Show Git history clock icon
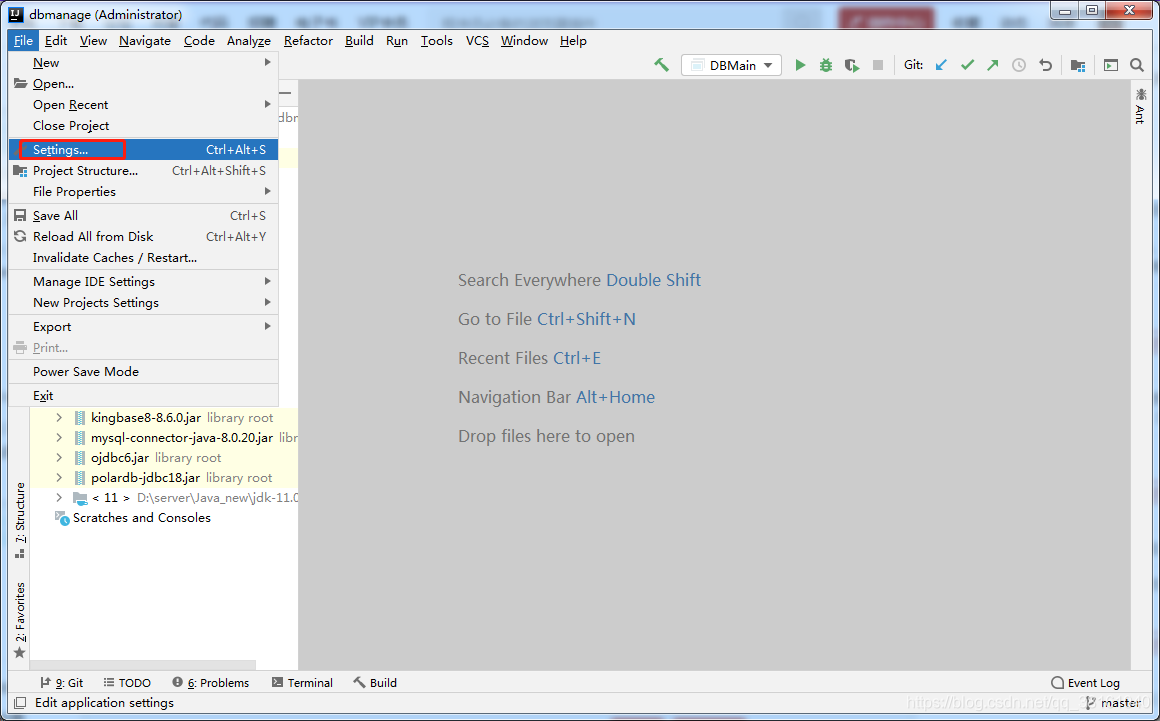 pos(1019,65)
